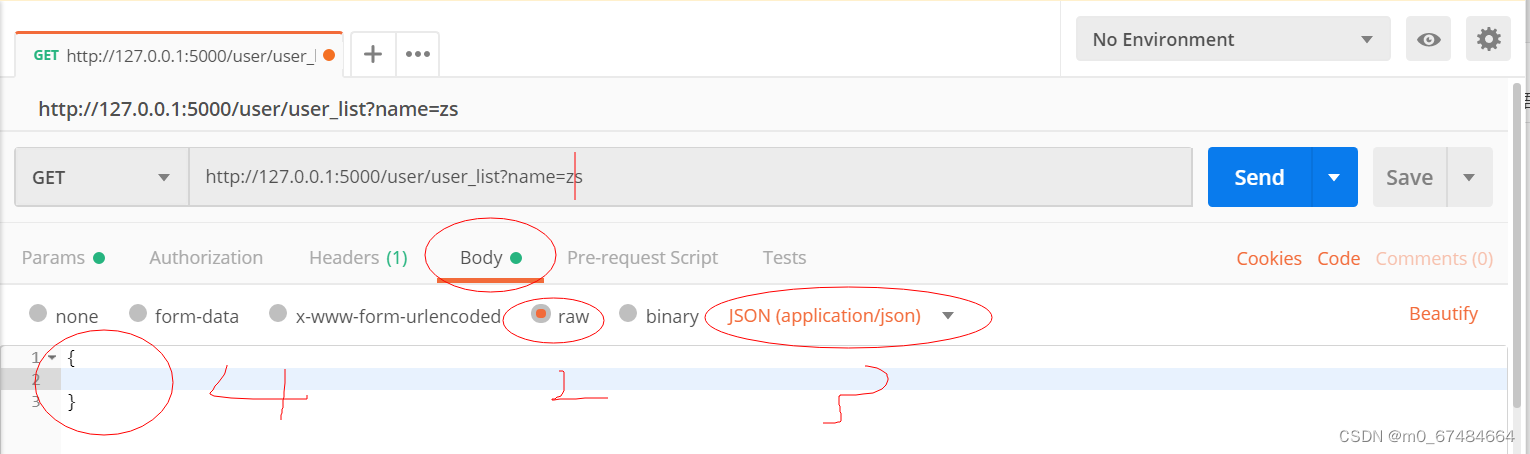1530x454 pixels.
Task: Expand the No Environment selector
Action: point(1232,40)
